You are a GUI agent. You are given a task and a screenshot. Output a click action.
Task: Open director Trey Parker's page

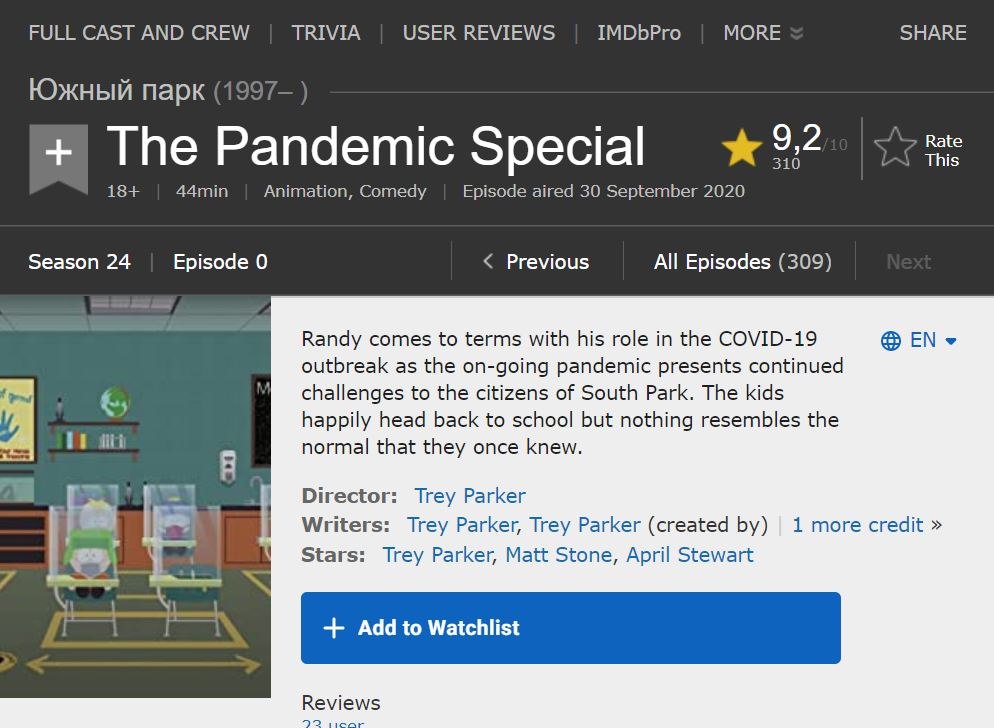(470, 495)
